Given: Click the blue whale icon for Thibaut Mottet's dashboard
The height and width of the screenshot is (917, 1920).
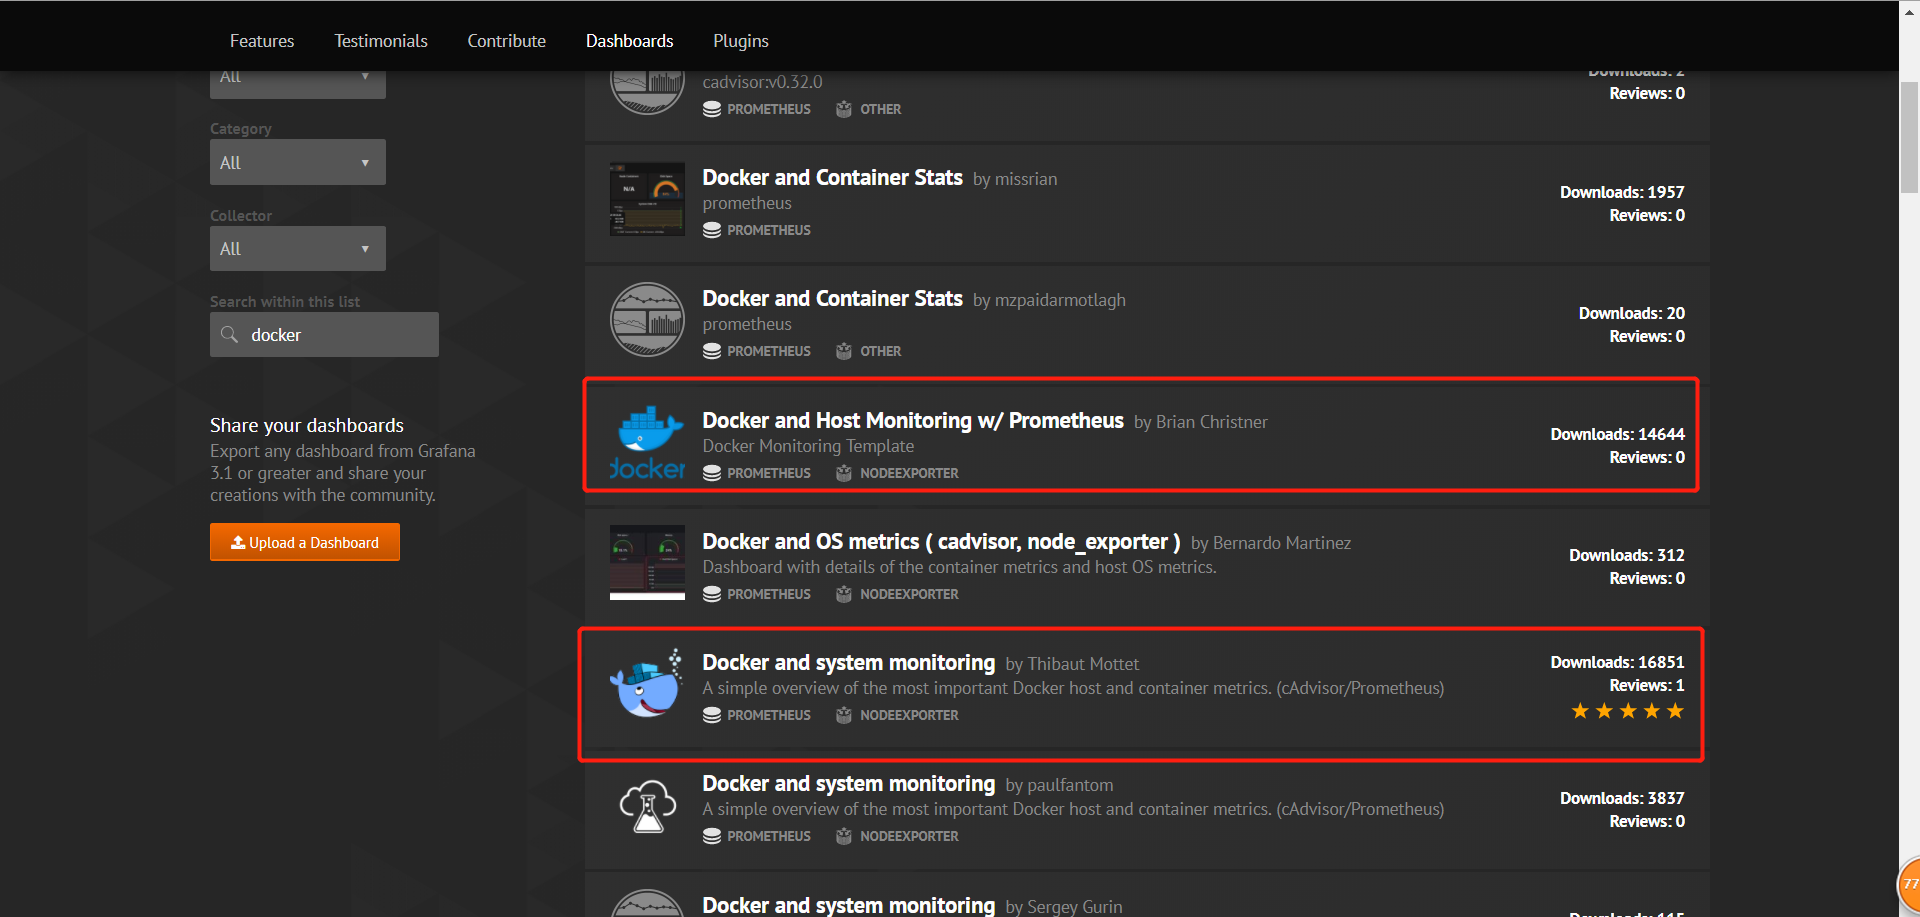Looking at the screenshot, I should click(x=646, y=685).
